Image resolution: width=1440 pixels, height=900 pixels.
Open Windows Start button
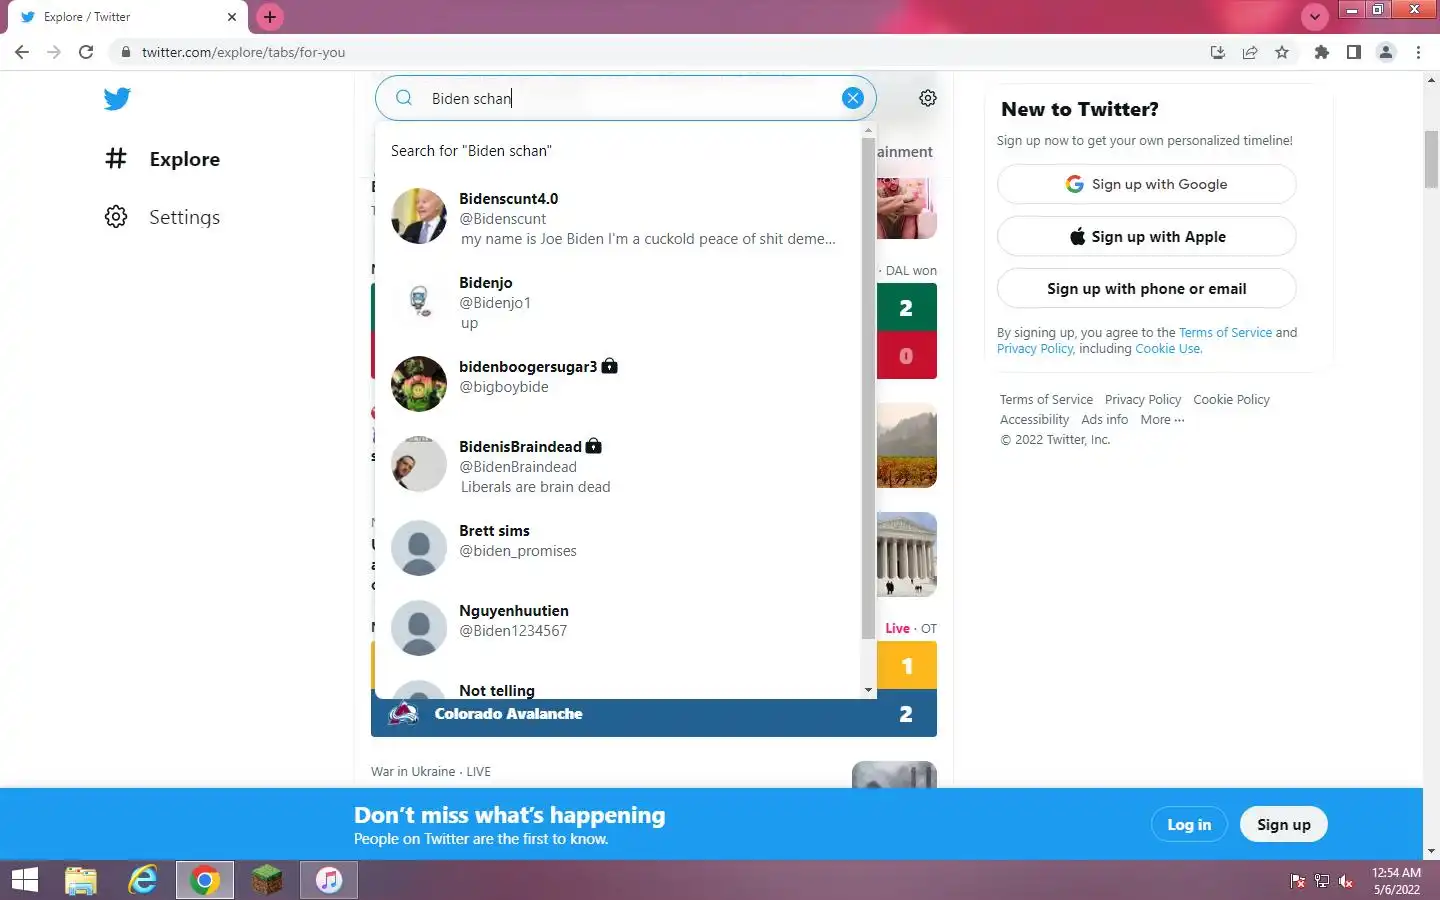(x=25, y=880)
